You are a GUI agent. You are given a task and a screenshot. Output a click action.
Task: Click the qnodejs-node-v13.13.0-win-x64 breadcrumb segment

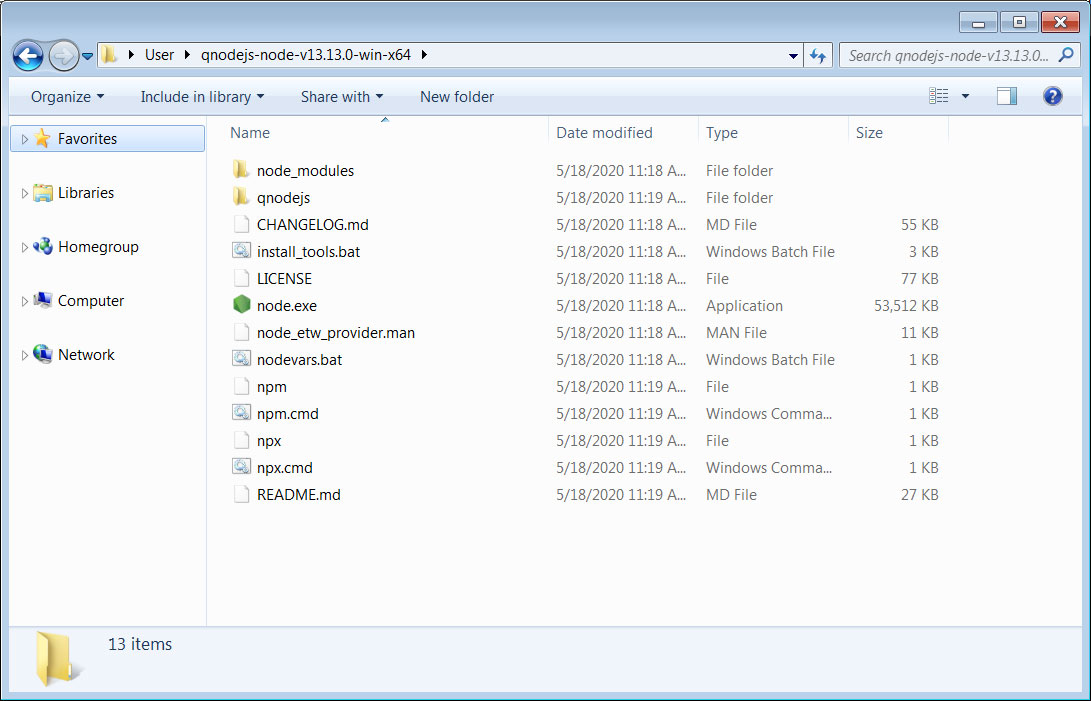pyautogui.click(x=305, y=55)
